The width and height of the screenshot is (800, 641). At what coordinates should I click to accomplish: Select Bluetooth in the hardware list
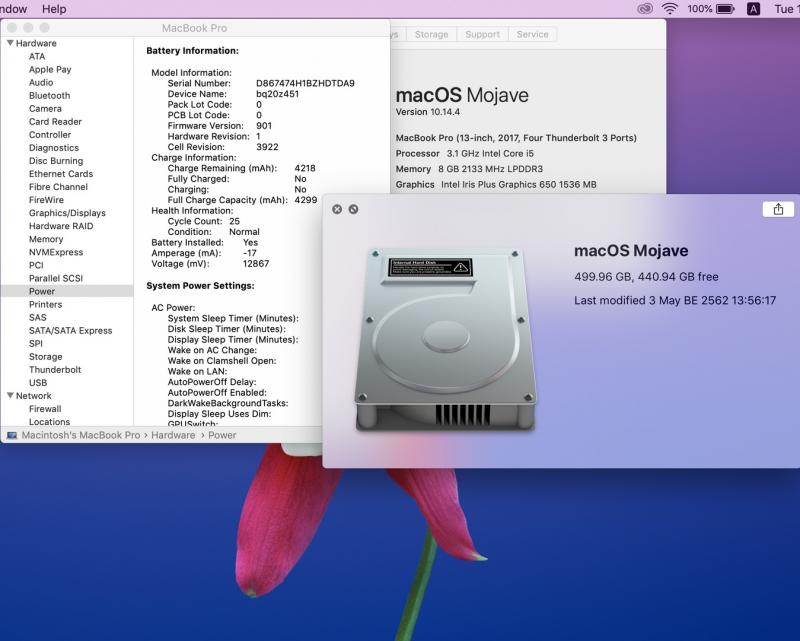49,96
